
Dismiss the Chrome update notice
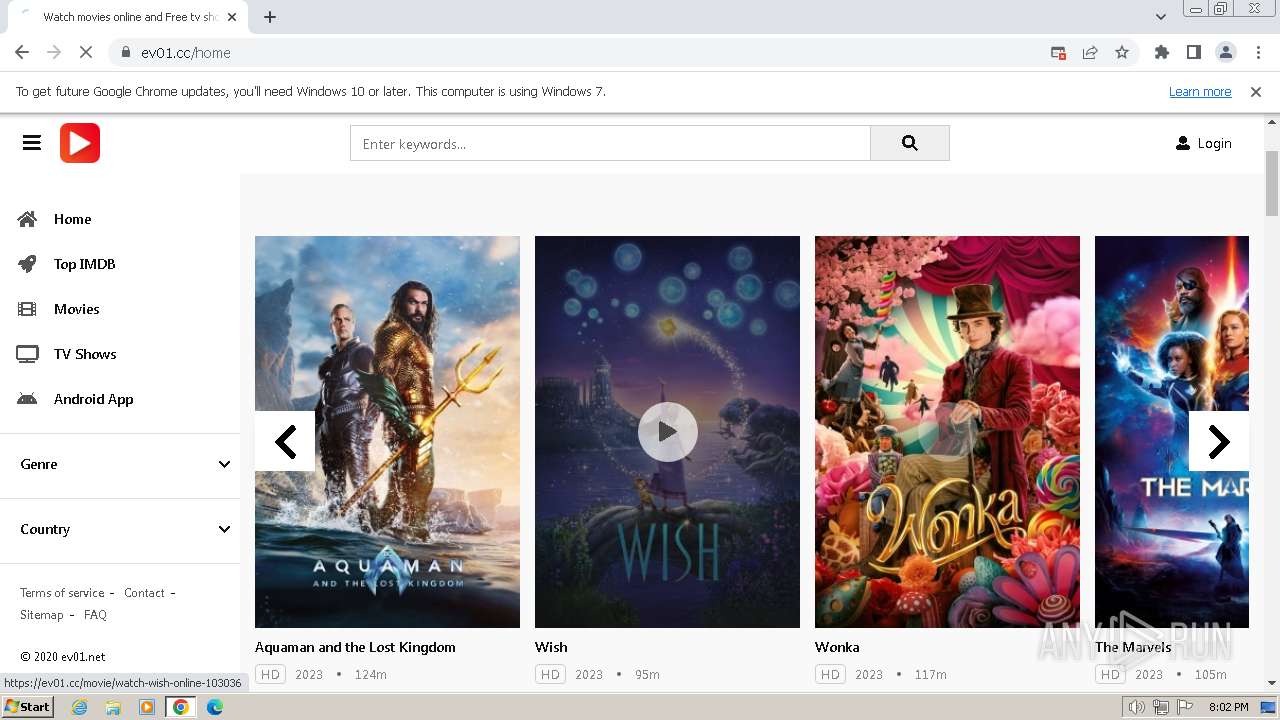click(1256, 92)
